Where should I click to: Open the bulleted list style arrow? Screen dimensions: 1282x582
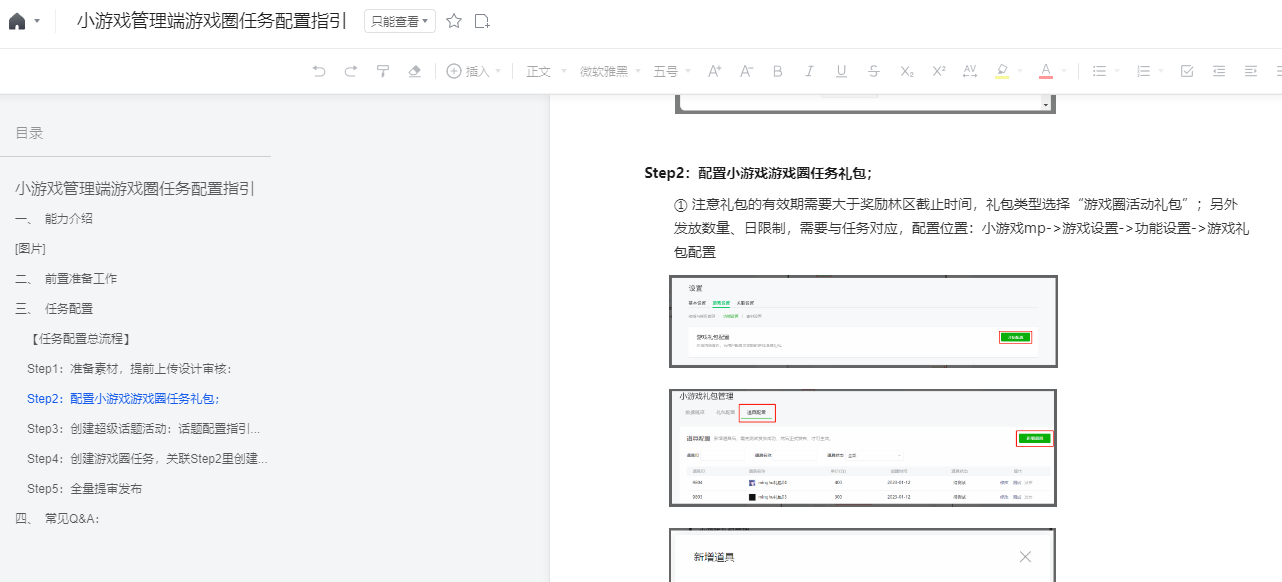tap(1118, 71)
